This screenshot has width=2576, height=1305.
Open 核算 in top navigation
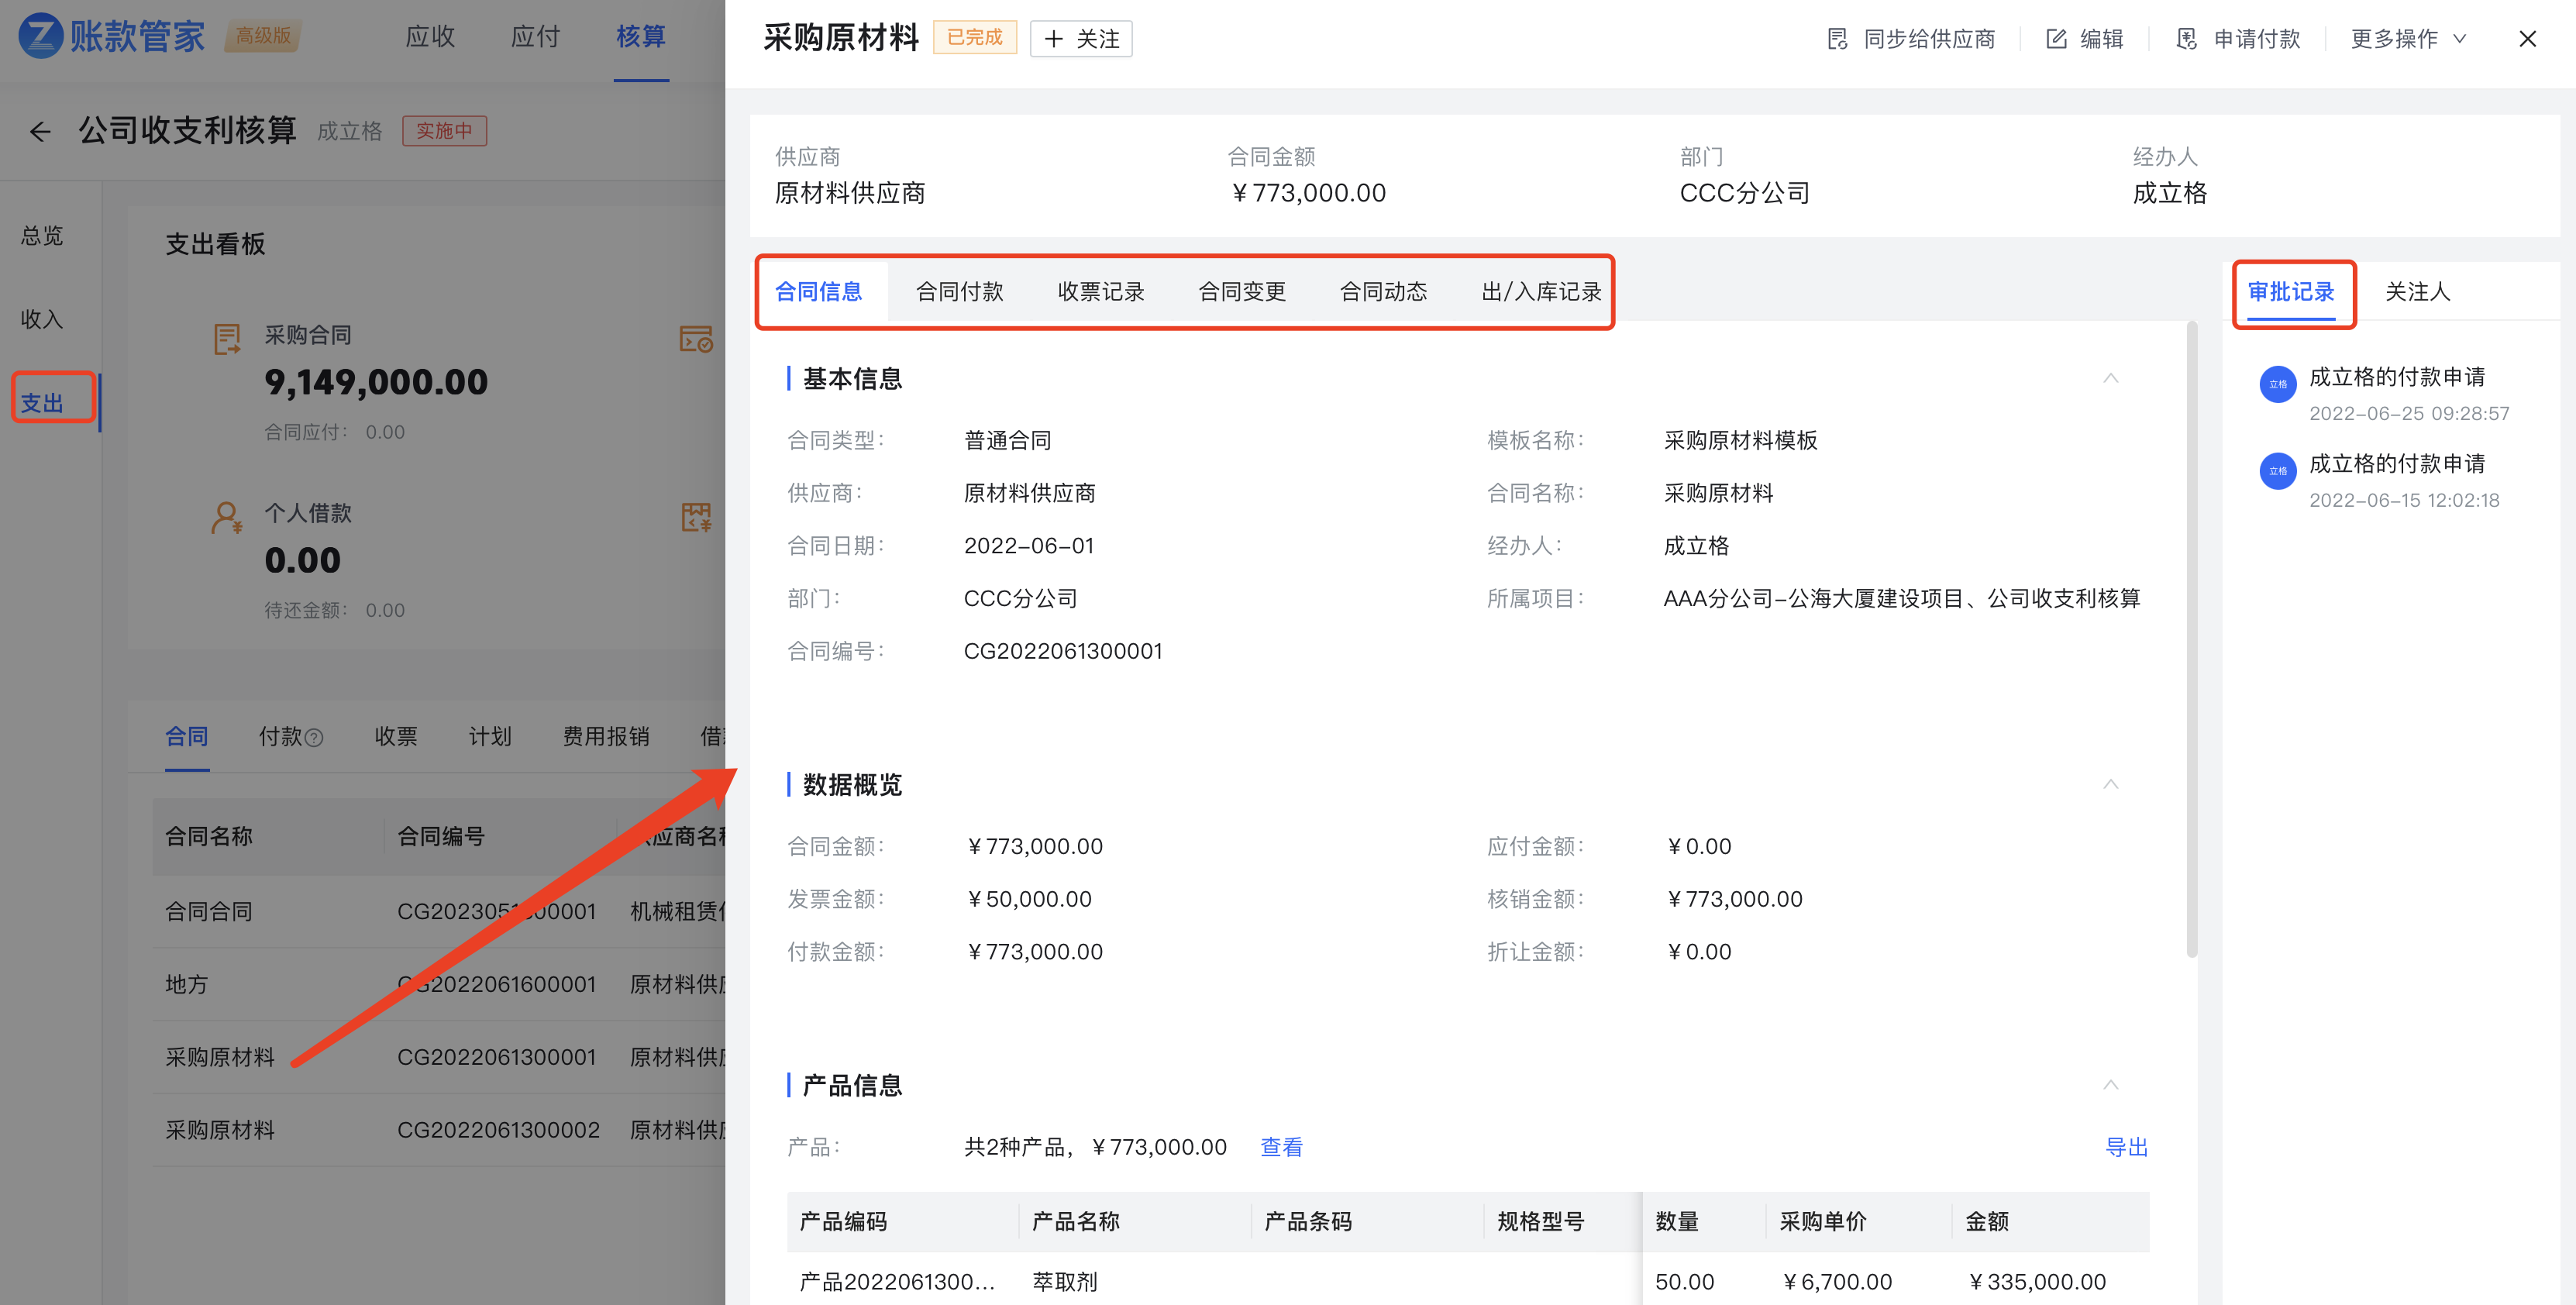point(641,37)
